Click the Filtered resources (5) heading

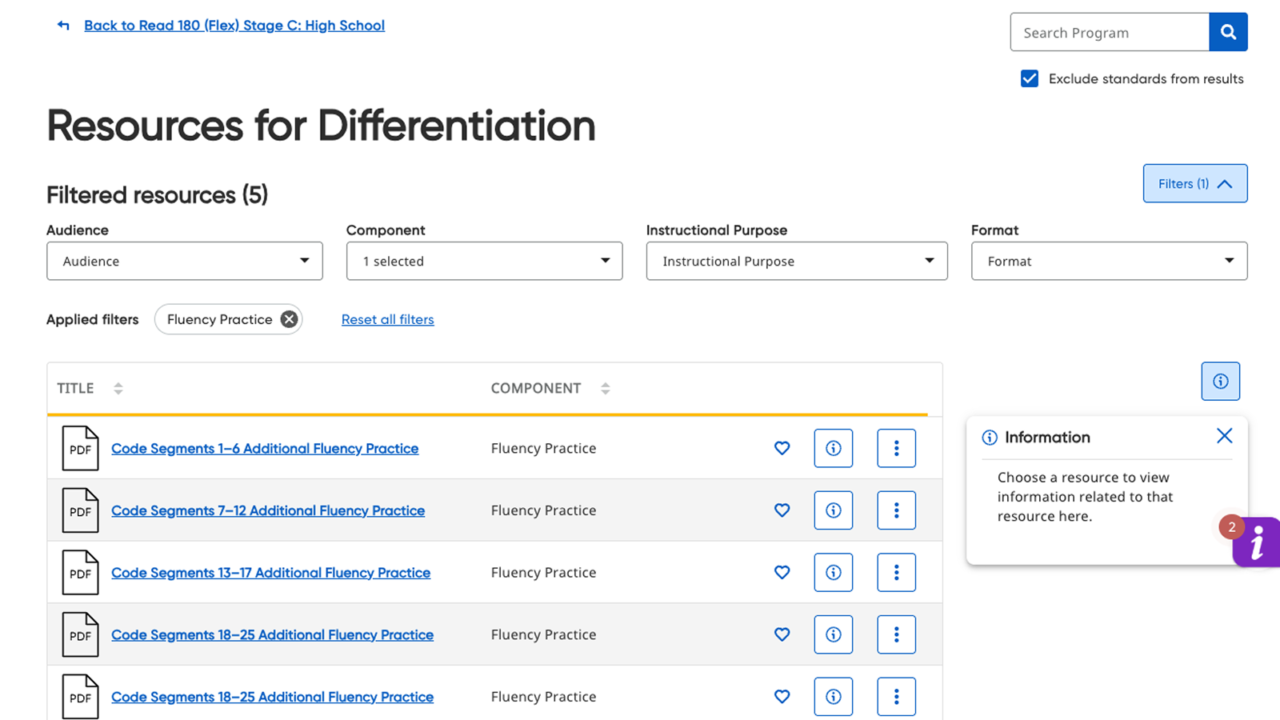[157, 195]
